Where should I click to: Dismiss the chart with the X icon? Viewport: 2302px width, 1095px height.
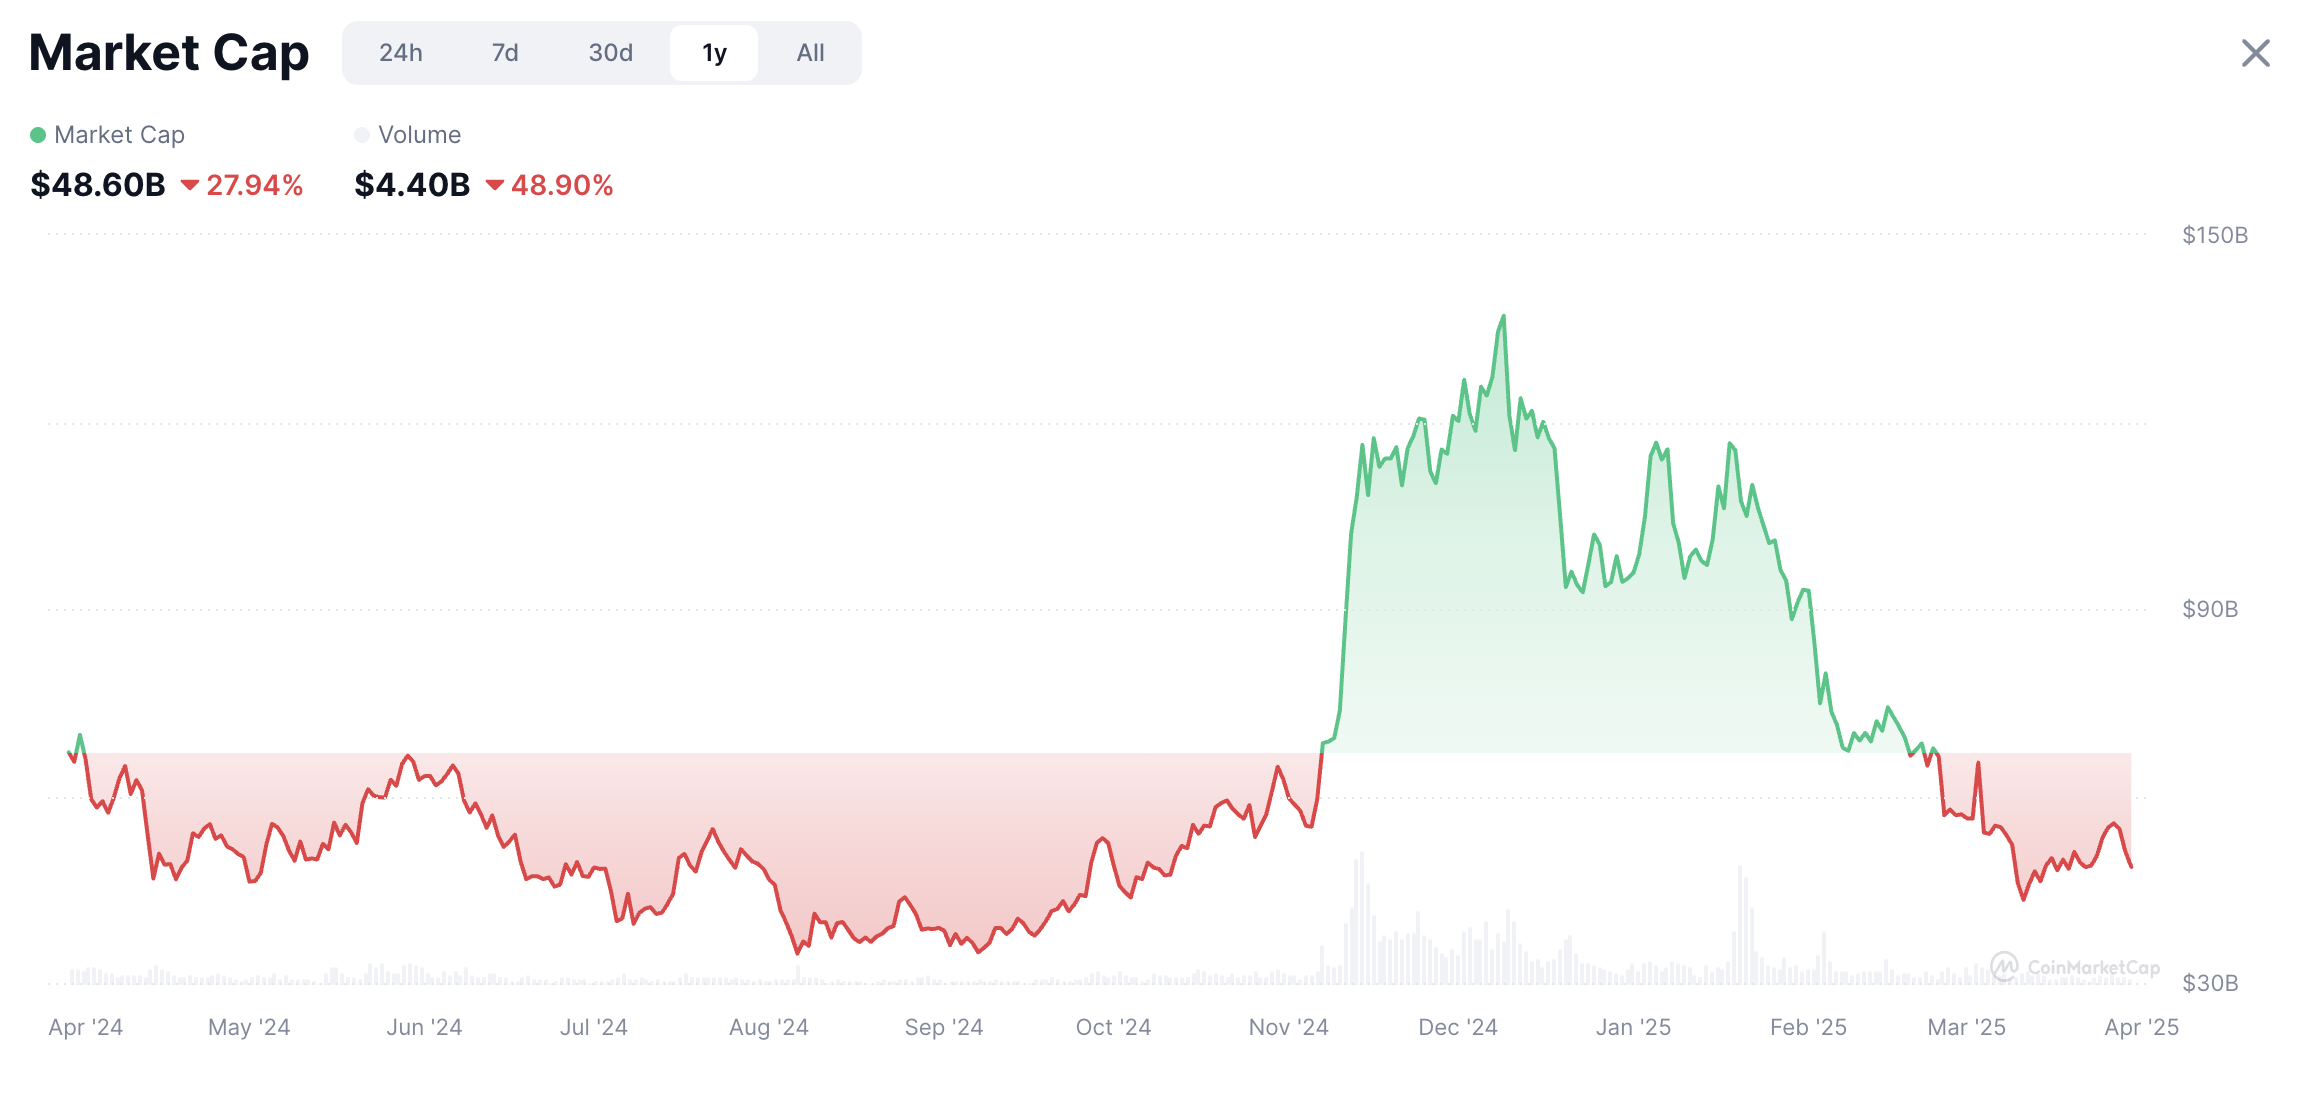2254,54
